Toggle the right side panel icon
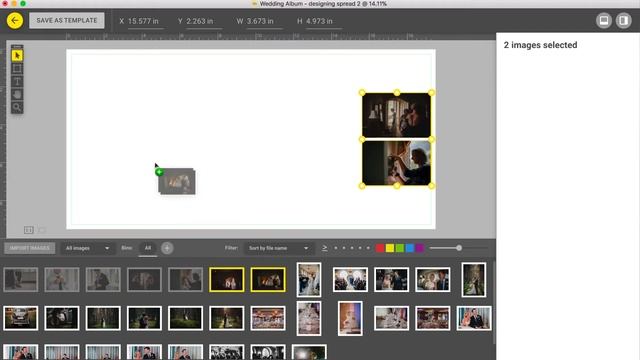The width and height of the screenshot is (640, 360). (623, 20)
